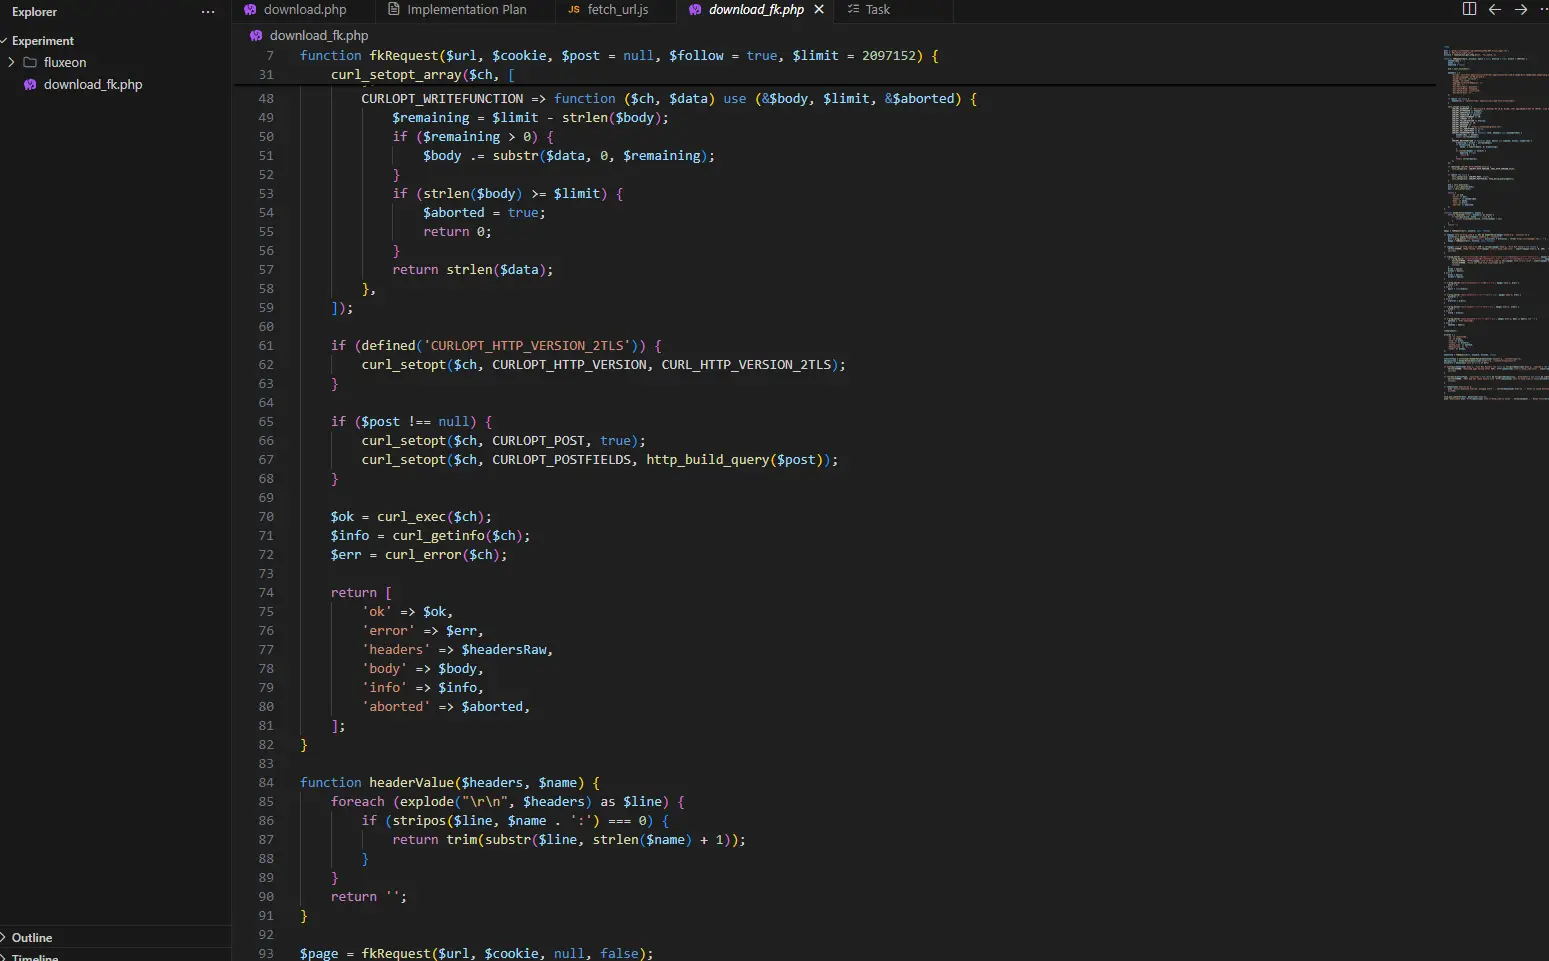This screenshot has width=1549, height=961.
Task: Click stripos condition on line 86
Action: 515,821
